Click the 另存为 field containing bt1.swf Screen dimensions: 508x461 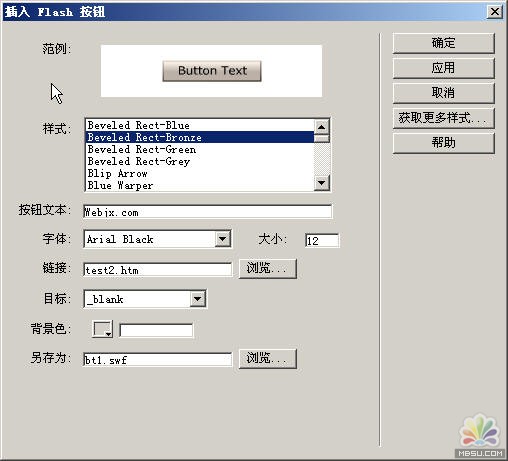pyautogui.click(x=157, y=360)
